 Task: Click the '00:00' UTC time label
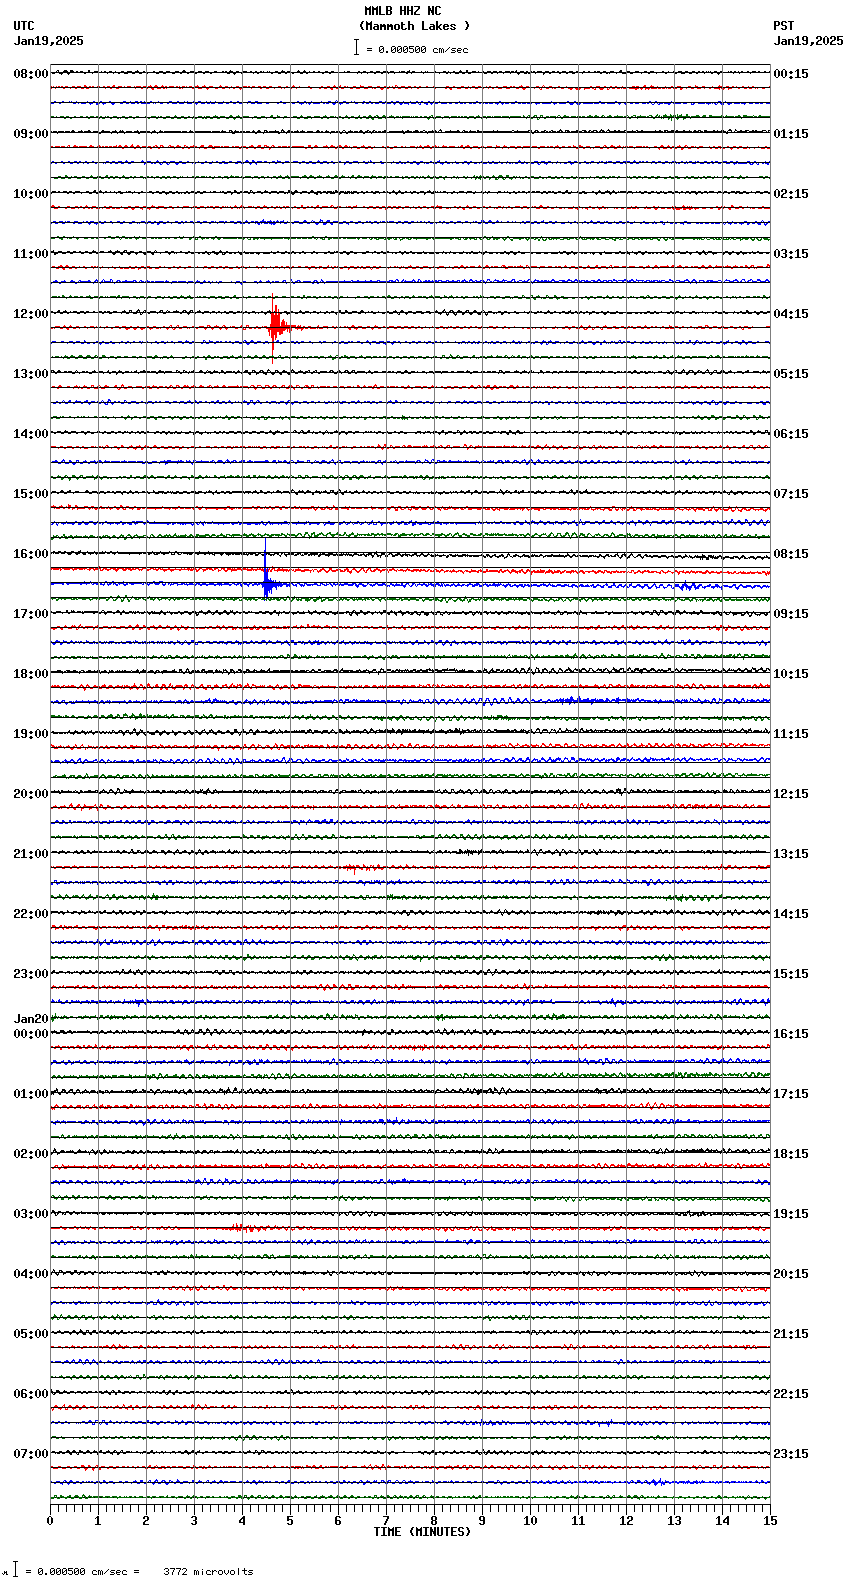[30, 1034]
